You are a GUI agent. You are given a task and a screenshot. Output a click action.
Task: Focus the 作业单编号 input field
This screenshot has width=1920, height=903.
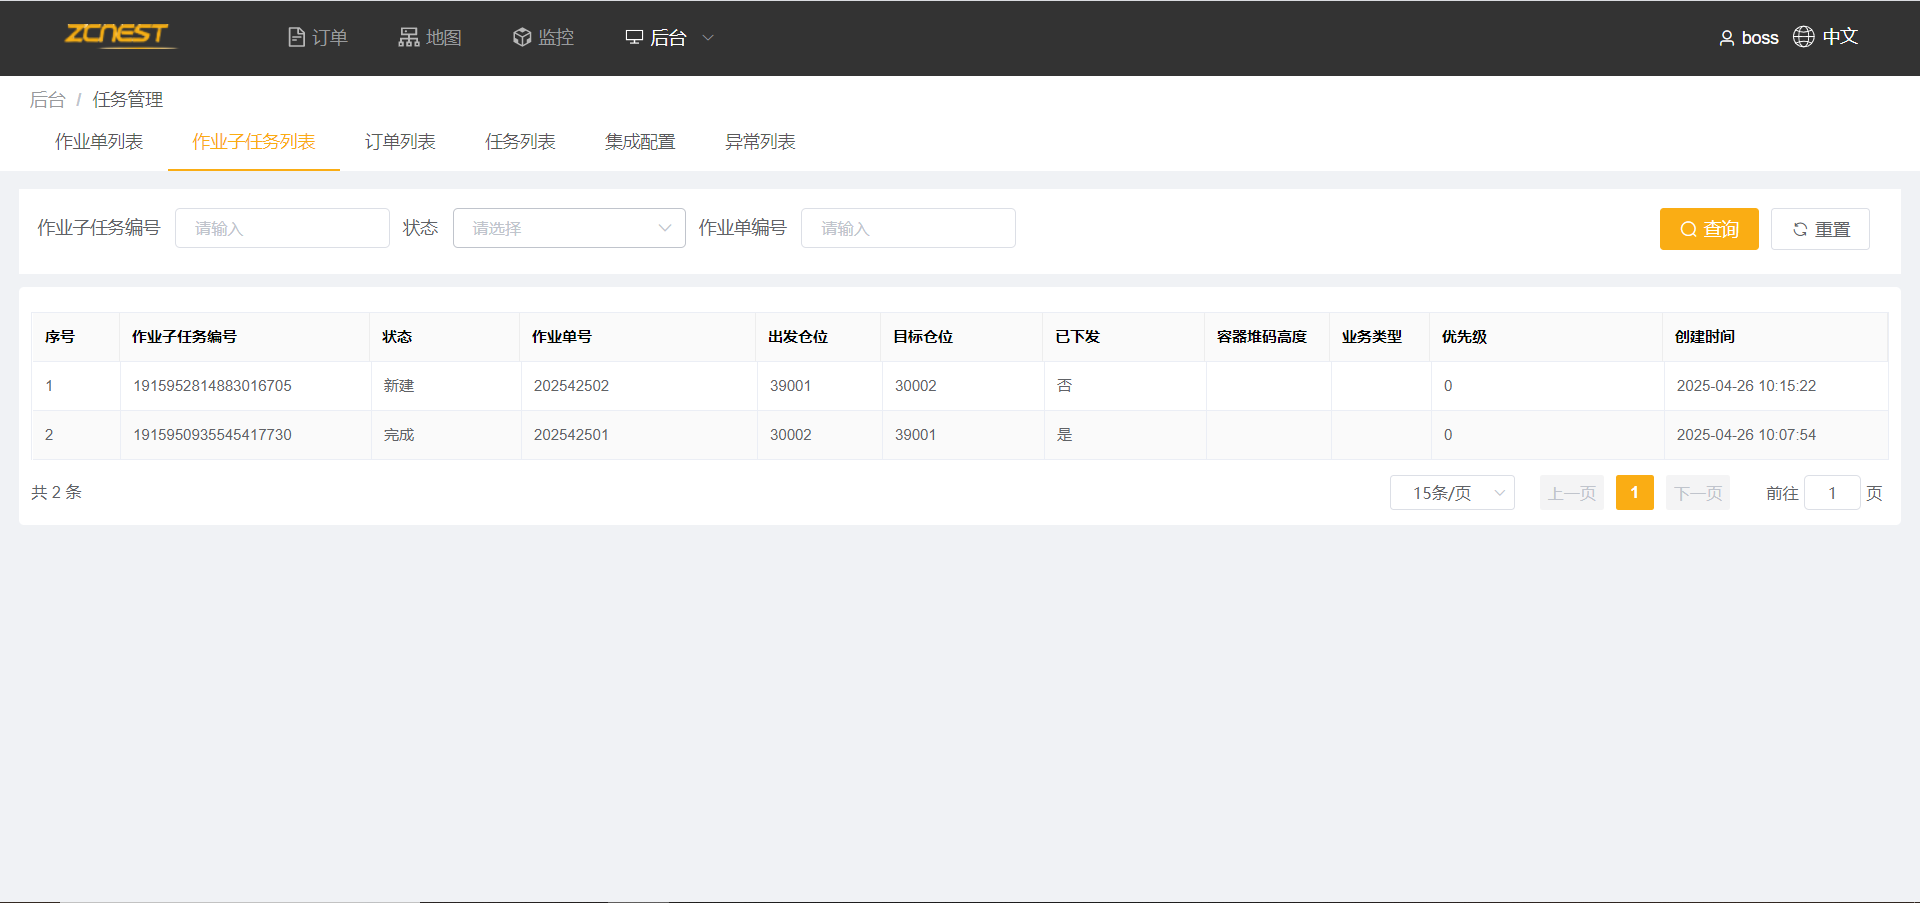(x=907, y=228)
